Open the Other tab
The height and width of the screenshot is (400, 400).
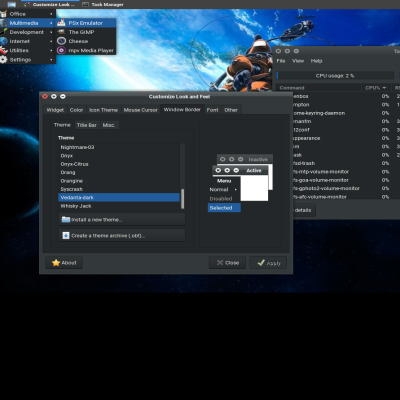231,110
